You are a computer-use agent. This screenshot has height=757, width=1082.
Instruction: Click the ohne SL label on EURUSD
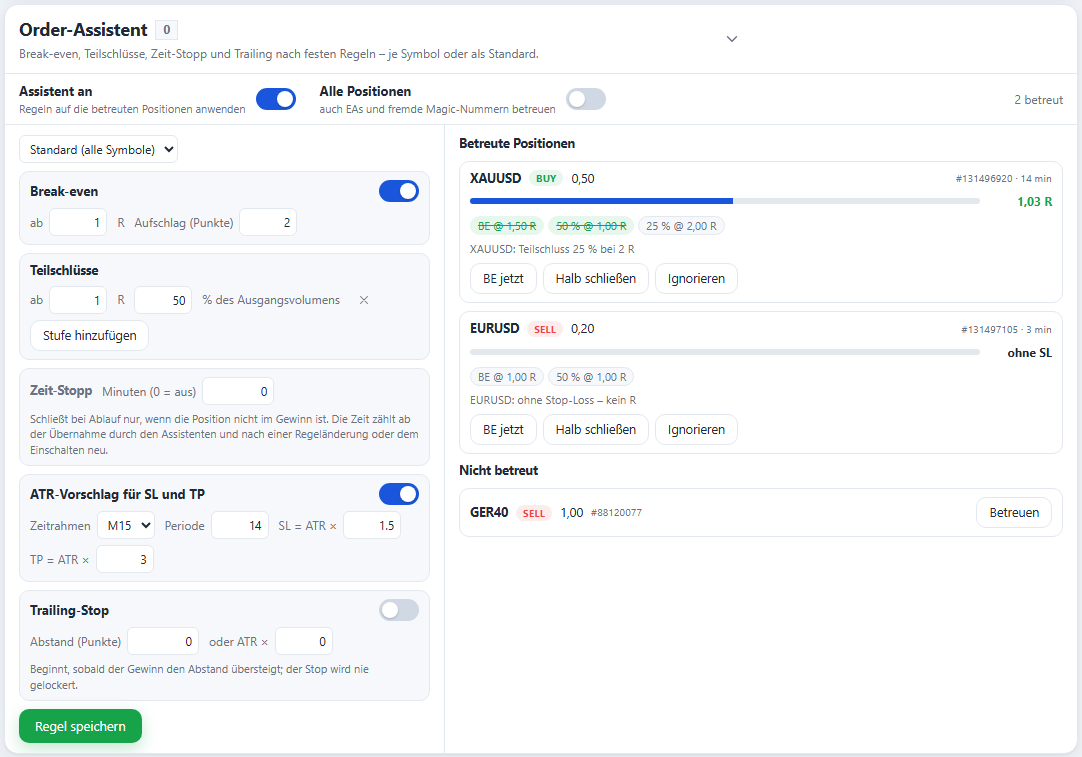point(1030,353)
